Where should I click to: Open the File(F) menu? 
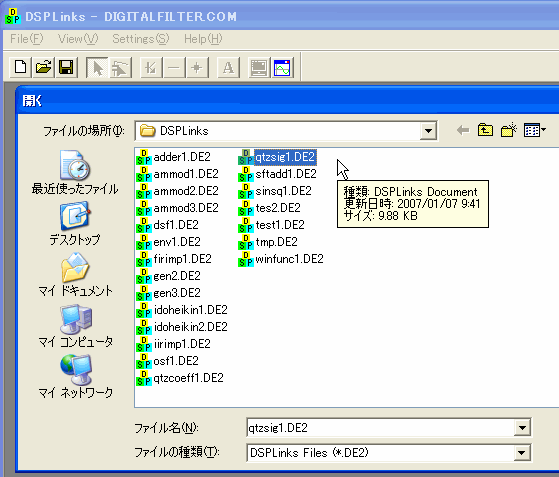click(x=26, y=39)
